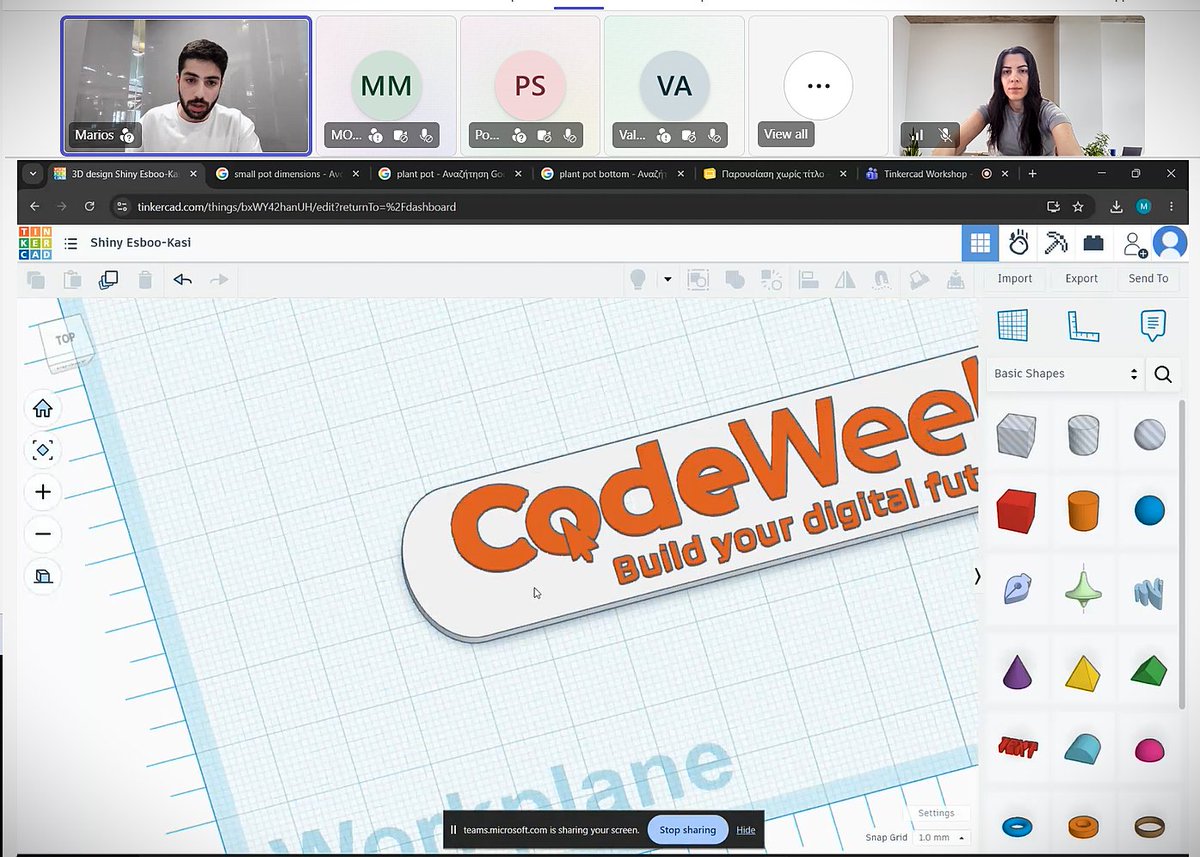Pick the striped hole sphere shape

coord(1150,435)
